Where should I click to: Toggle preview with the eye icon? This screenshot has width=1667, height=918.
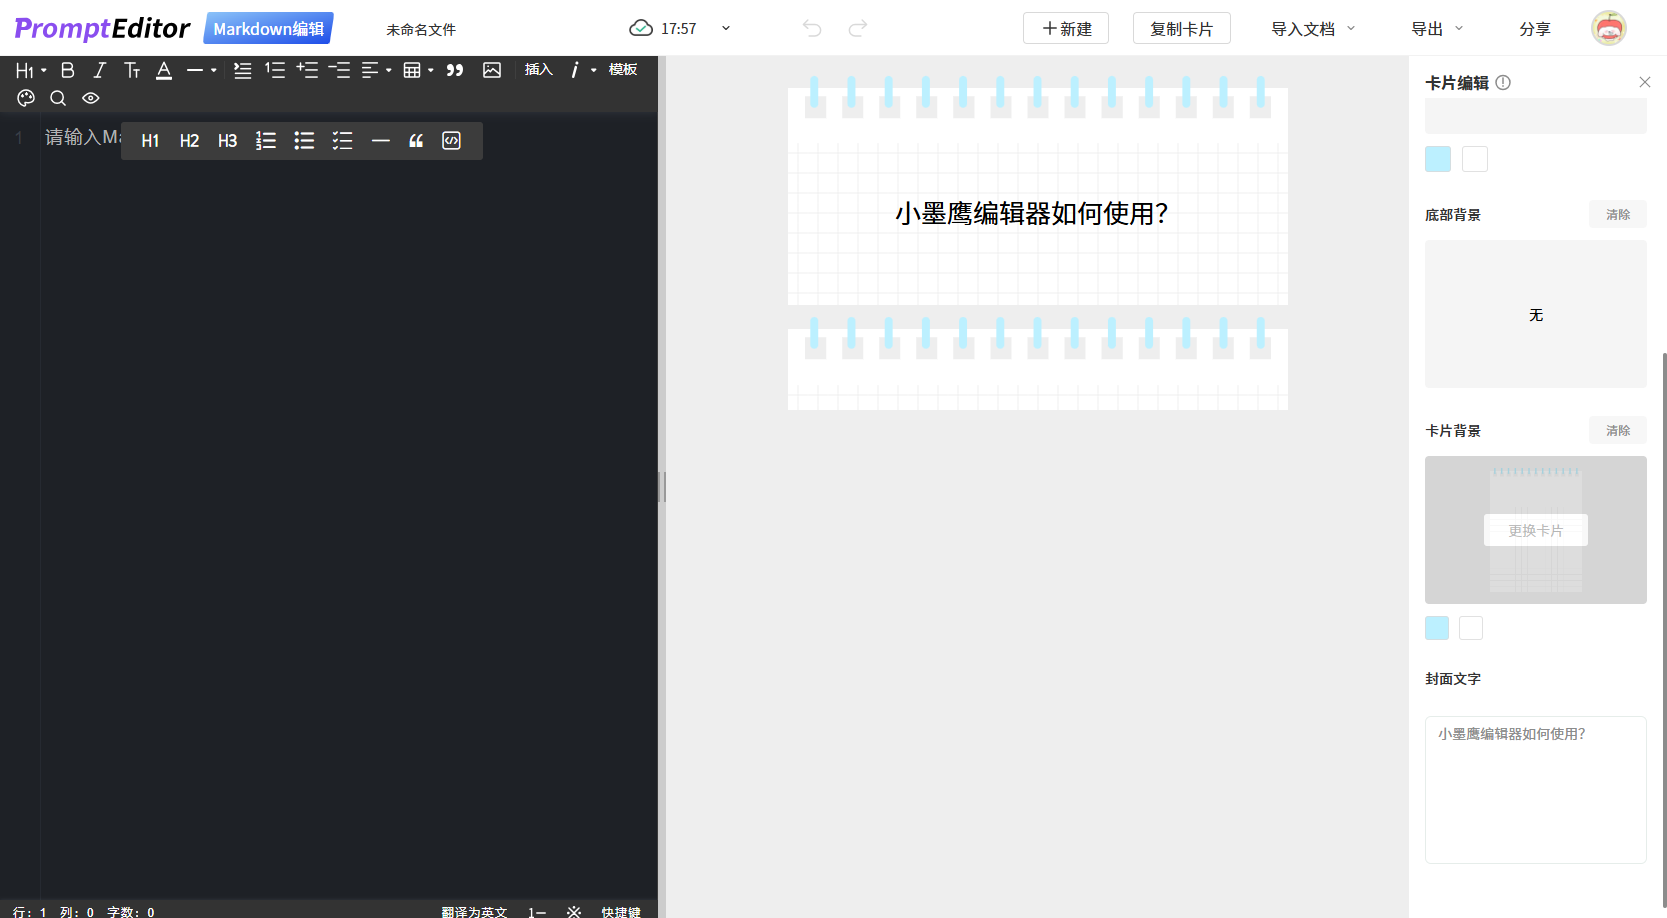tap(90, 98)
